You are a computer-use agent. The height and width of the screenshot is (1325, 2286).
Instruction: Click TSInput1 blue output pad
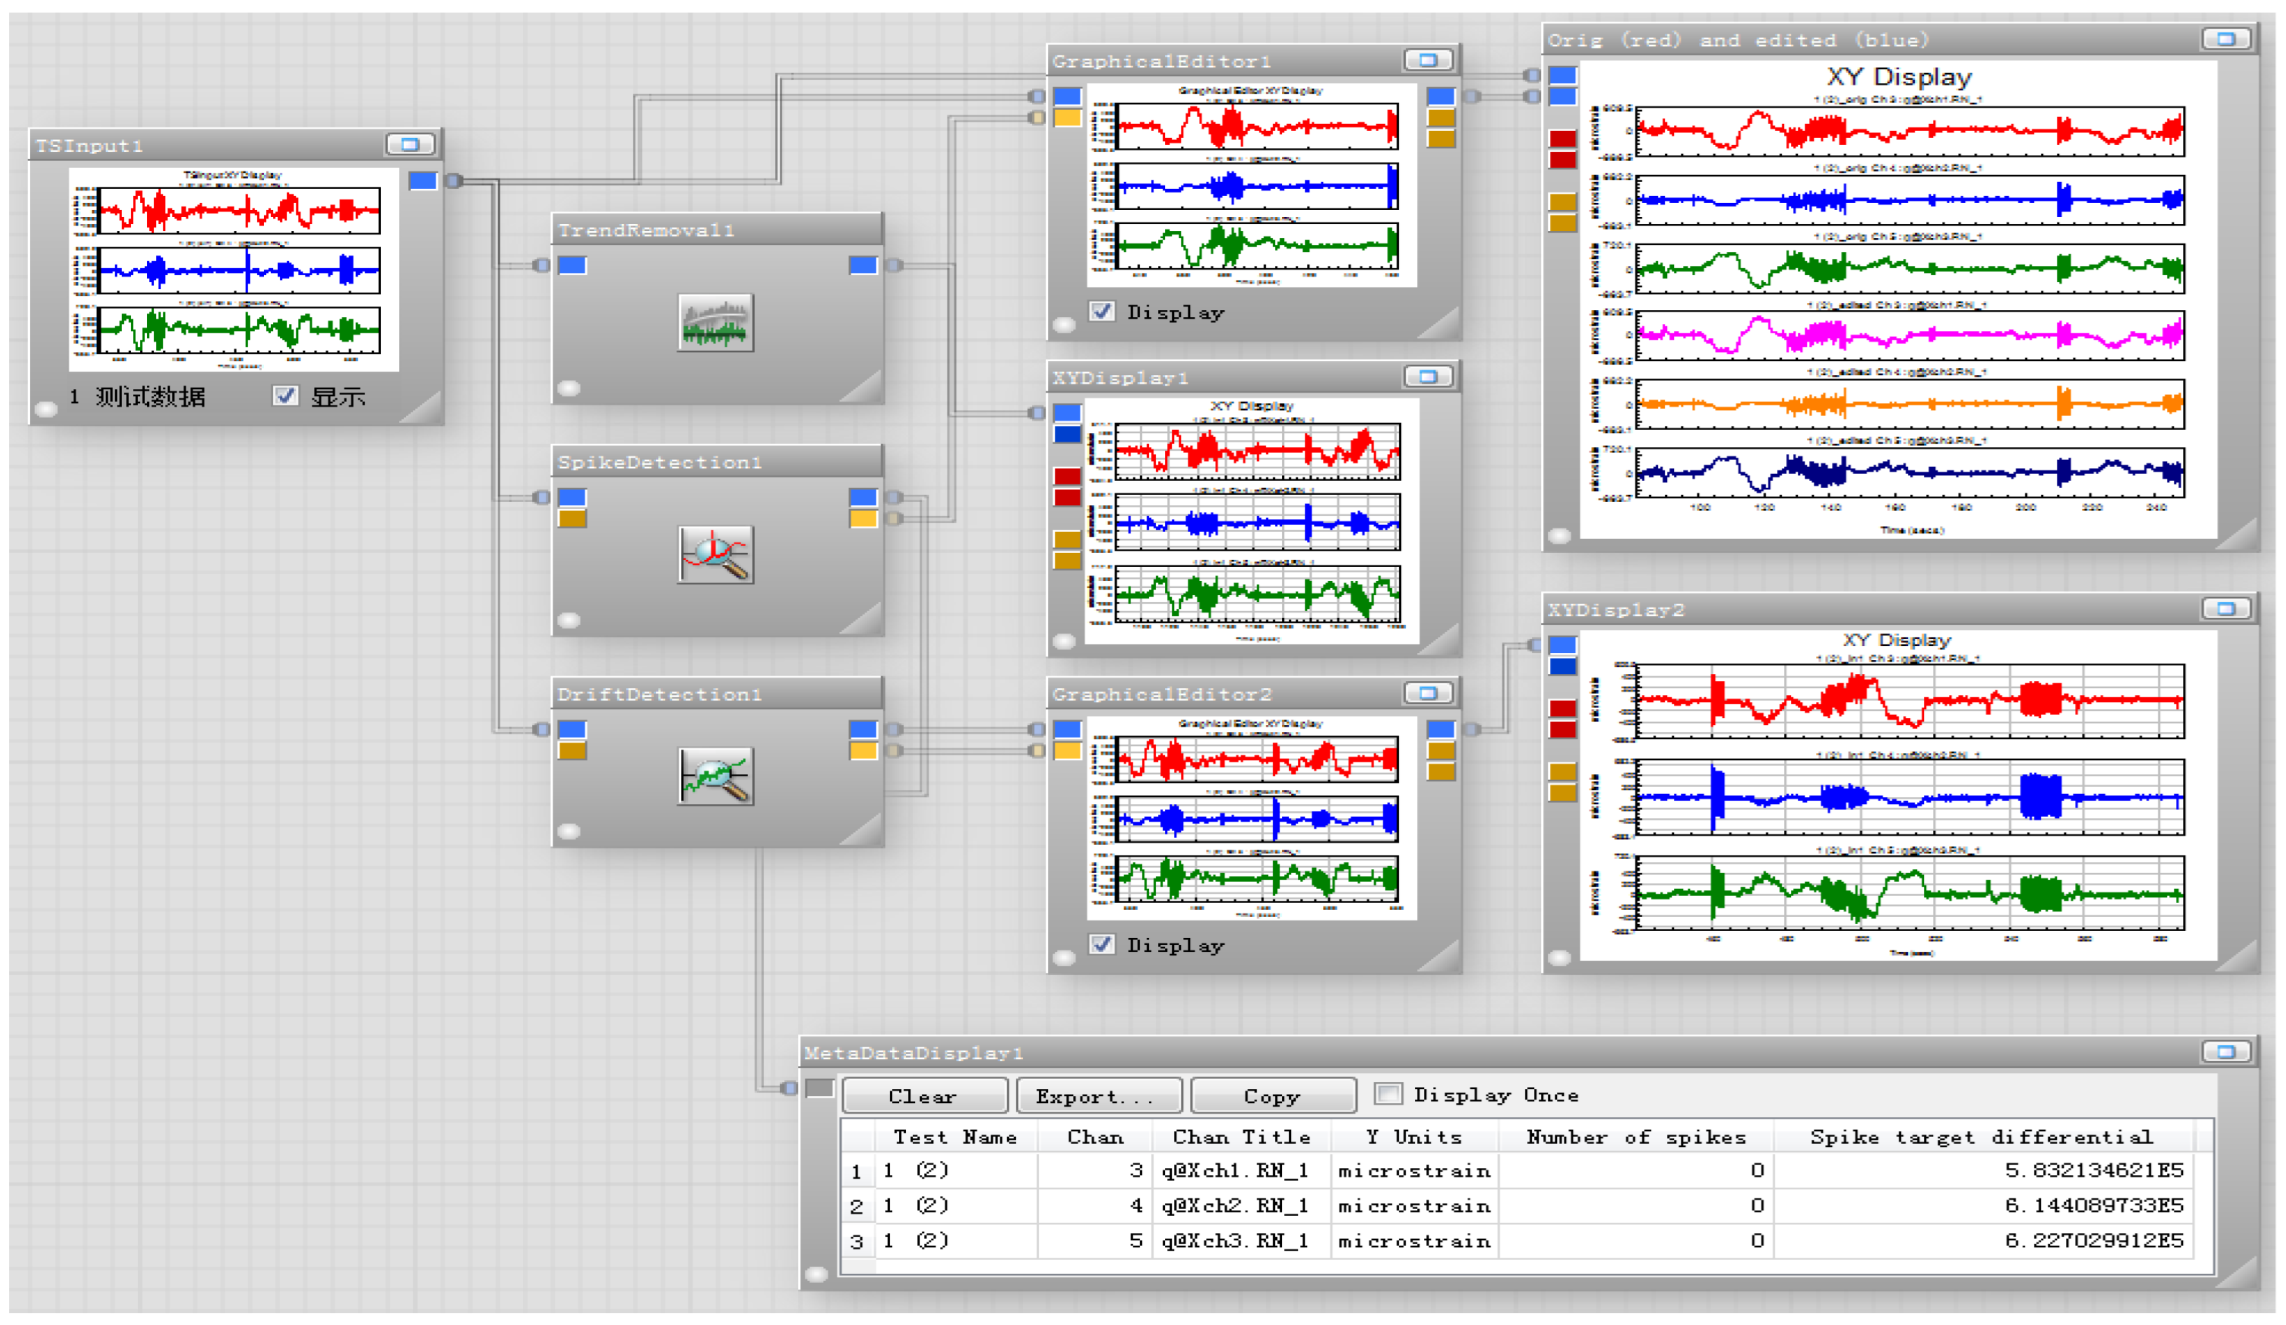423,181
